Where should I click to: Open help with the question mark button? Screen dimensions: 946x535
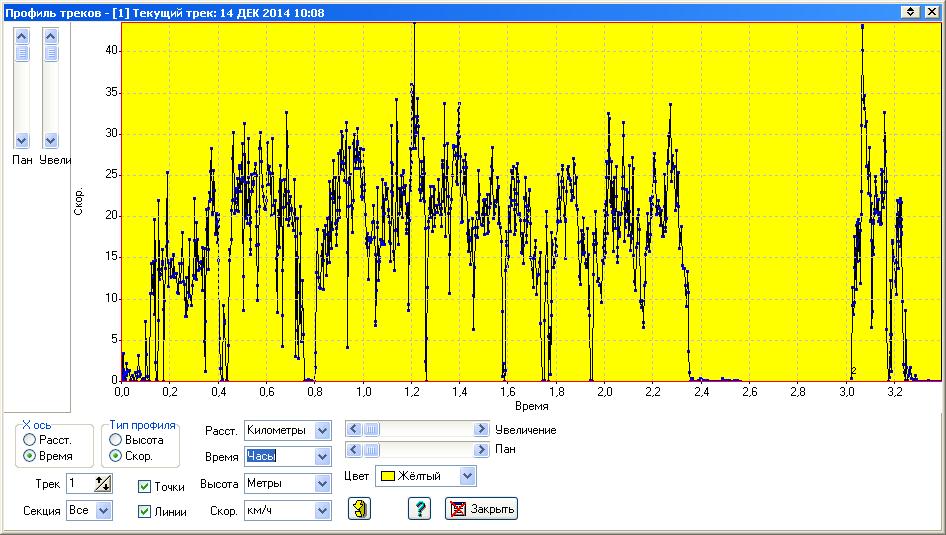(419, 509)
